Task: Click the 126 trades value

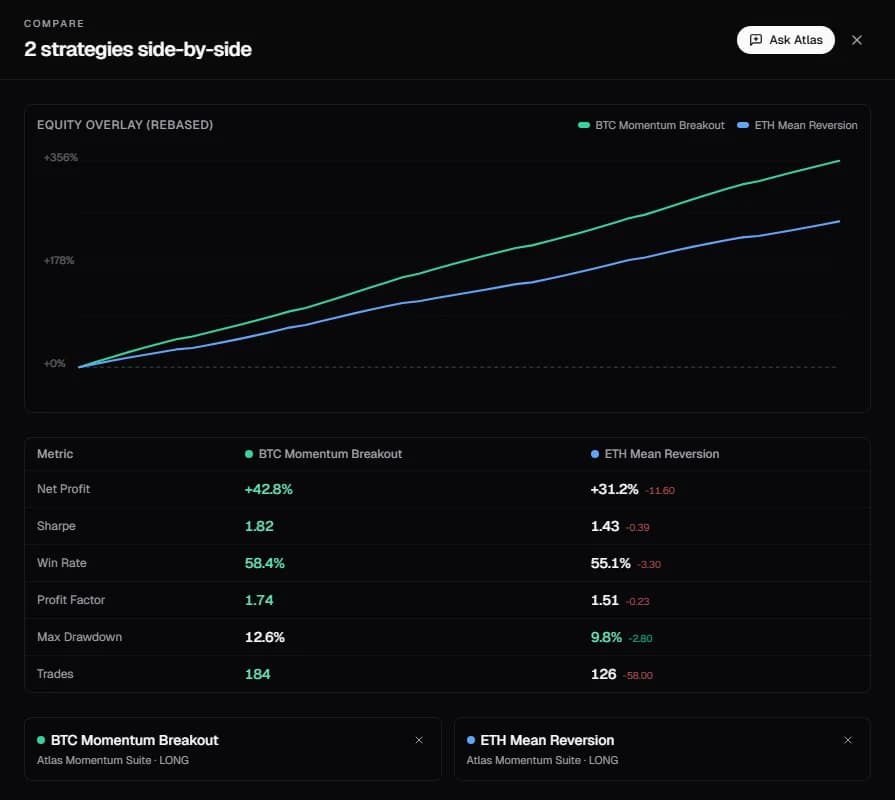Action: click(603, 674)
